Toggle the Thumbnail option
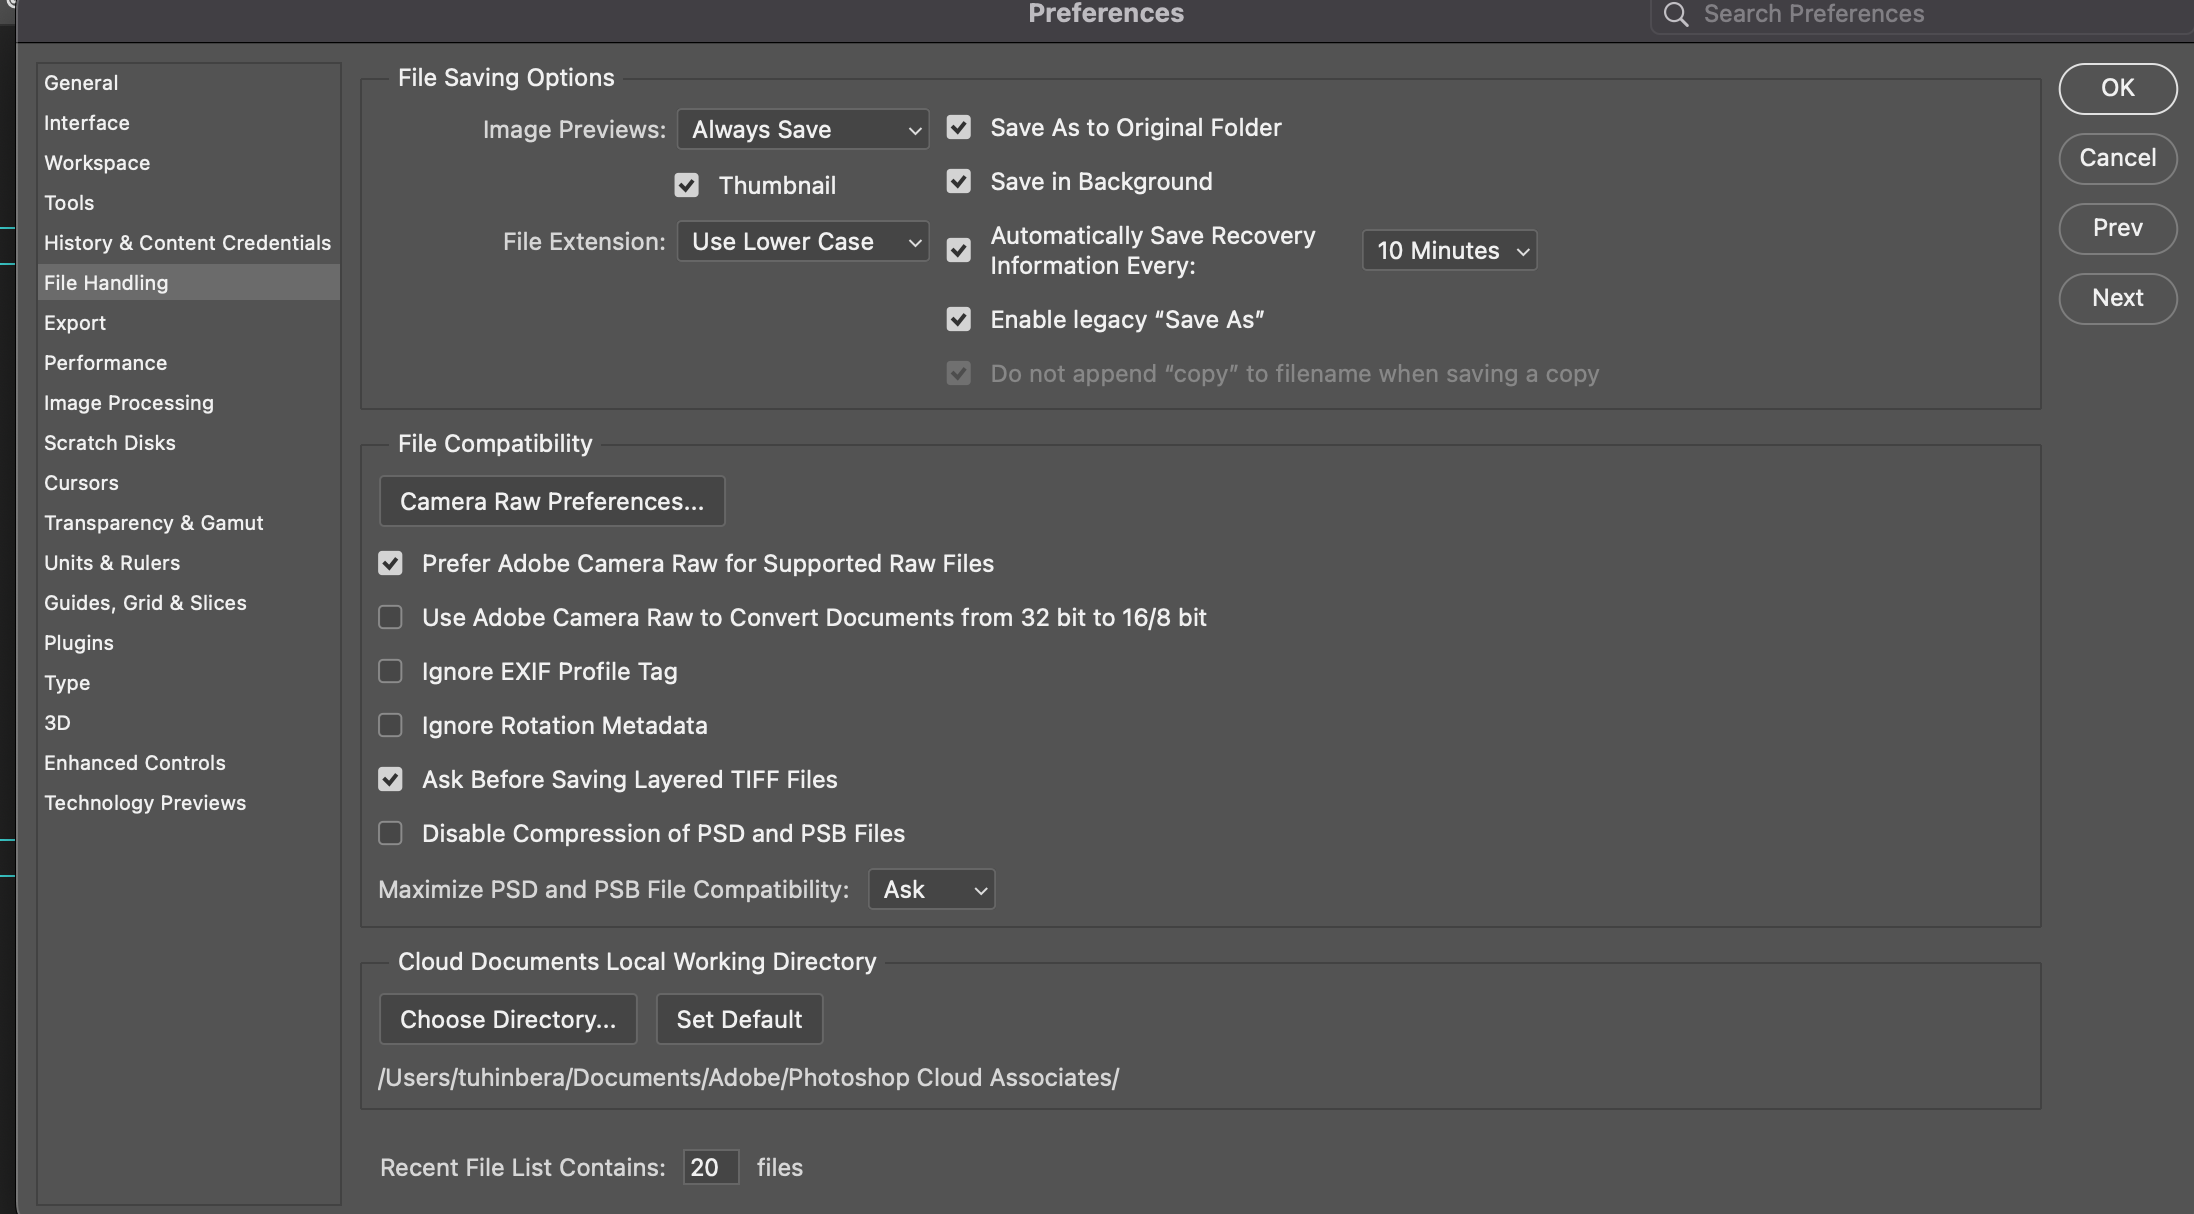This screenshot has height=1214, width=2194. (x=686, y=184)
